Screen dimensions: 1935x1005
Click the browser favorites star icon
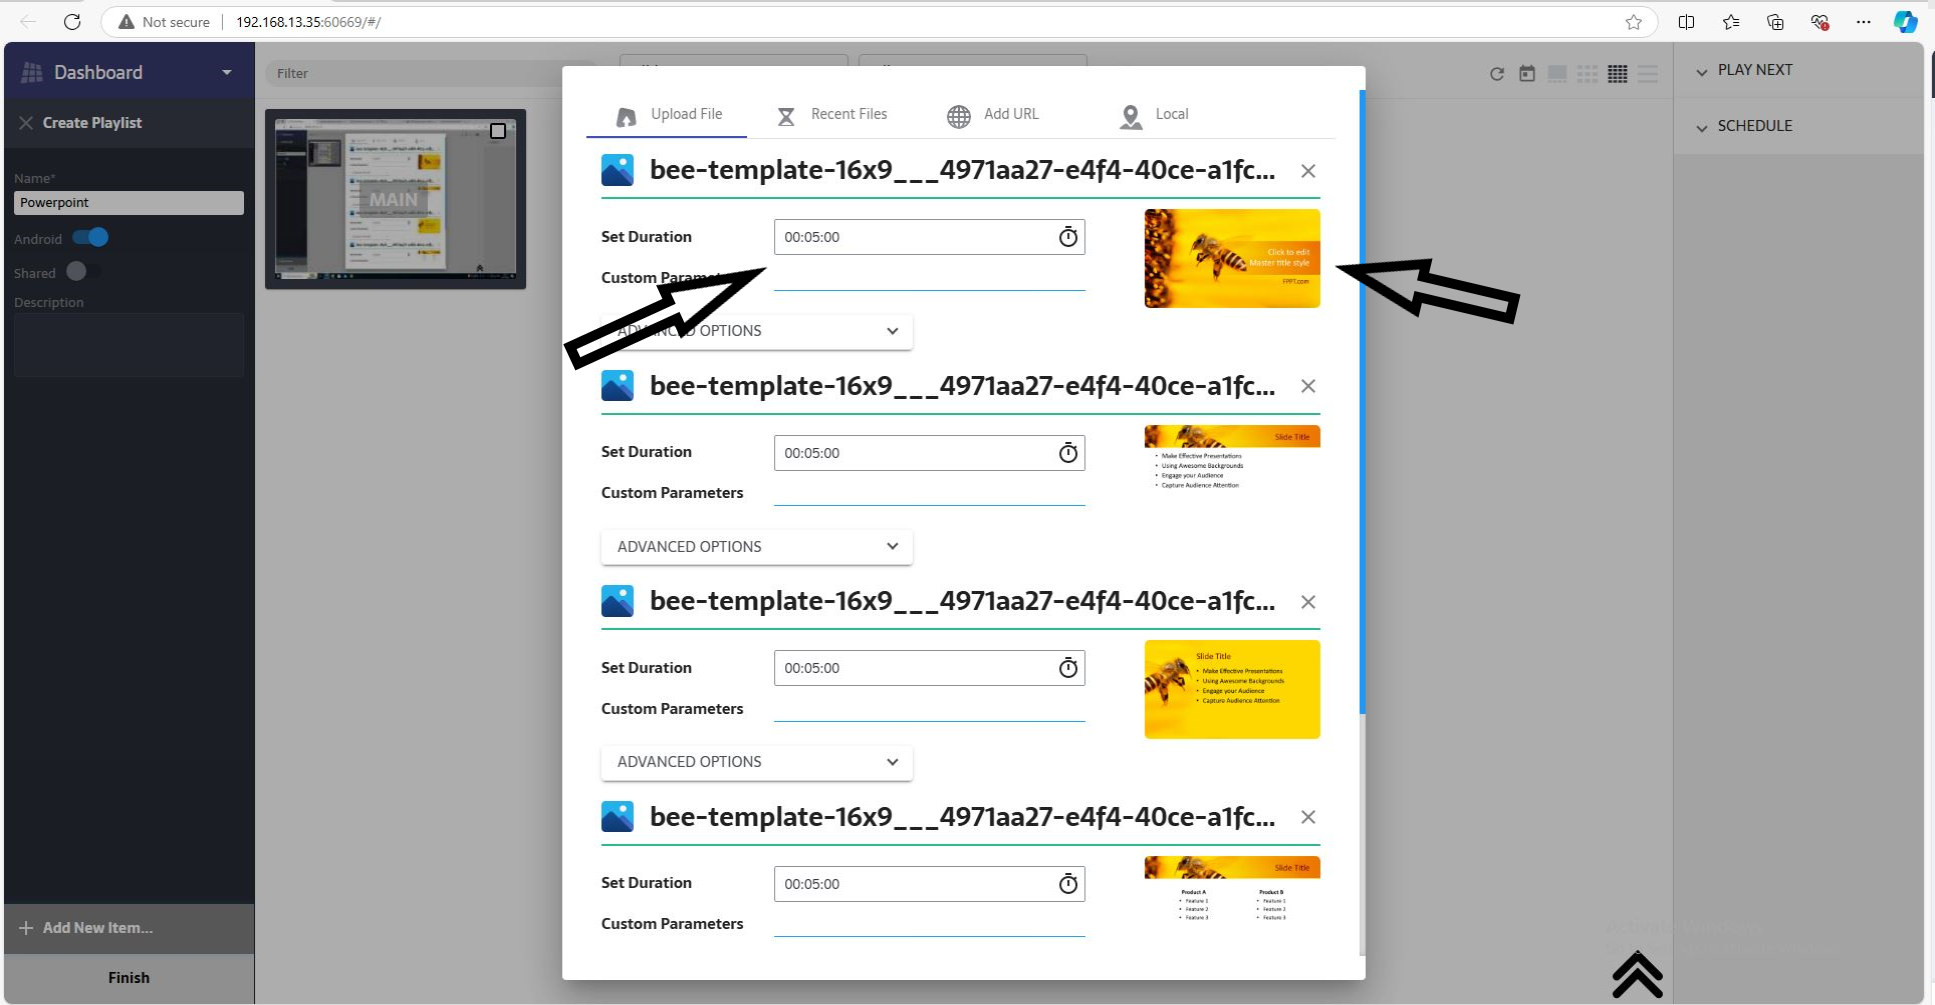(1633, 22)
